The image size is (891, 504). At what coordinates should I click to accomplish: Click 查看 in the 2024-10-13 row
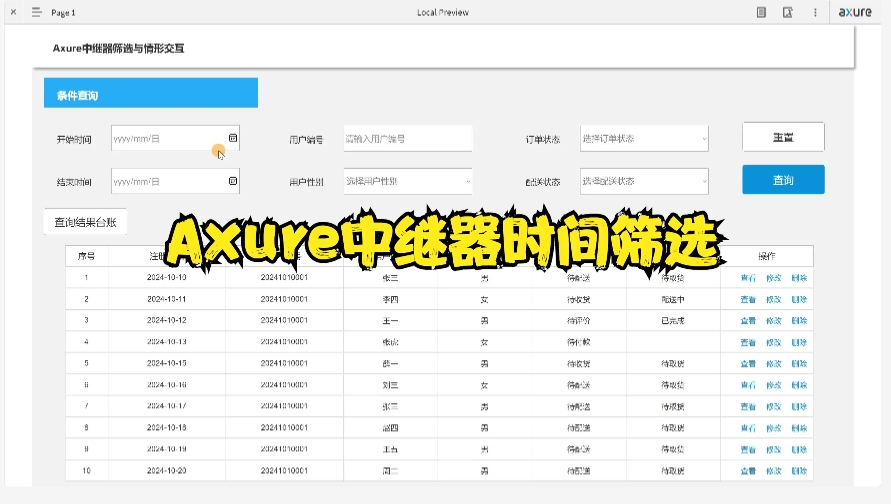point(748,342)
